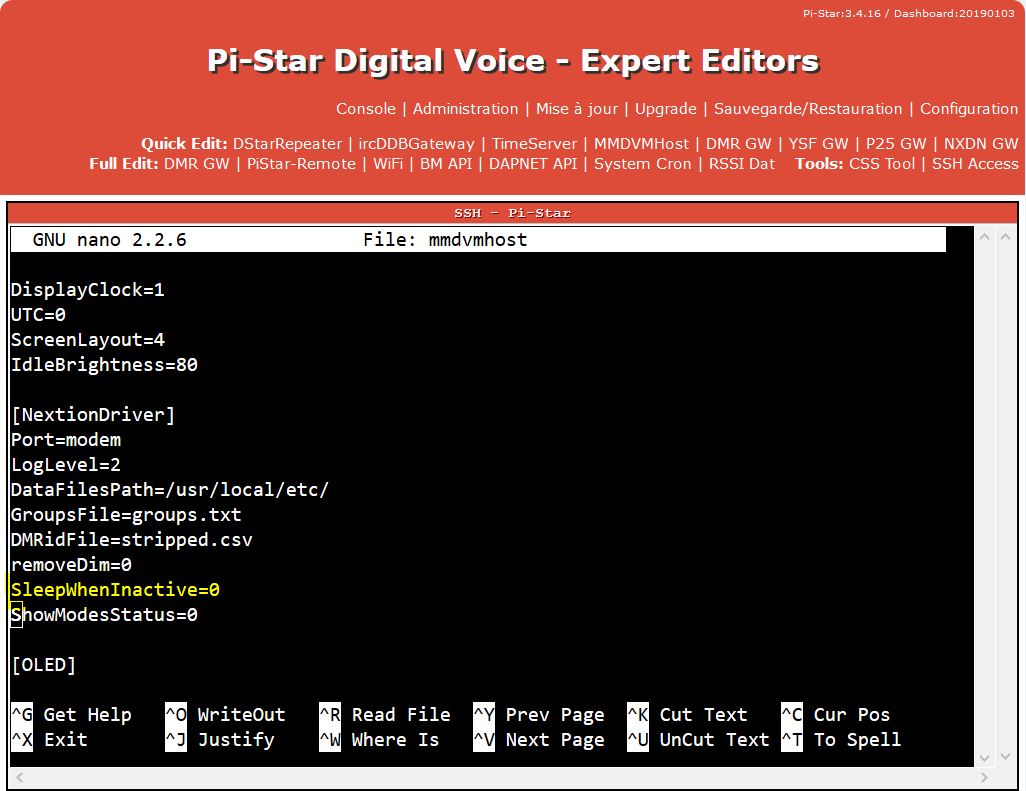
Task: Click the SSH - Pi-Star title bar
Action: coord(512,213)
